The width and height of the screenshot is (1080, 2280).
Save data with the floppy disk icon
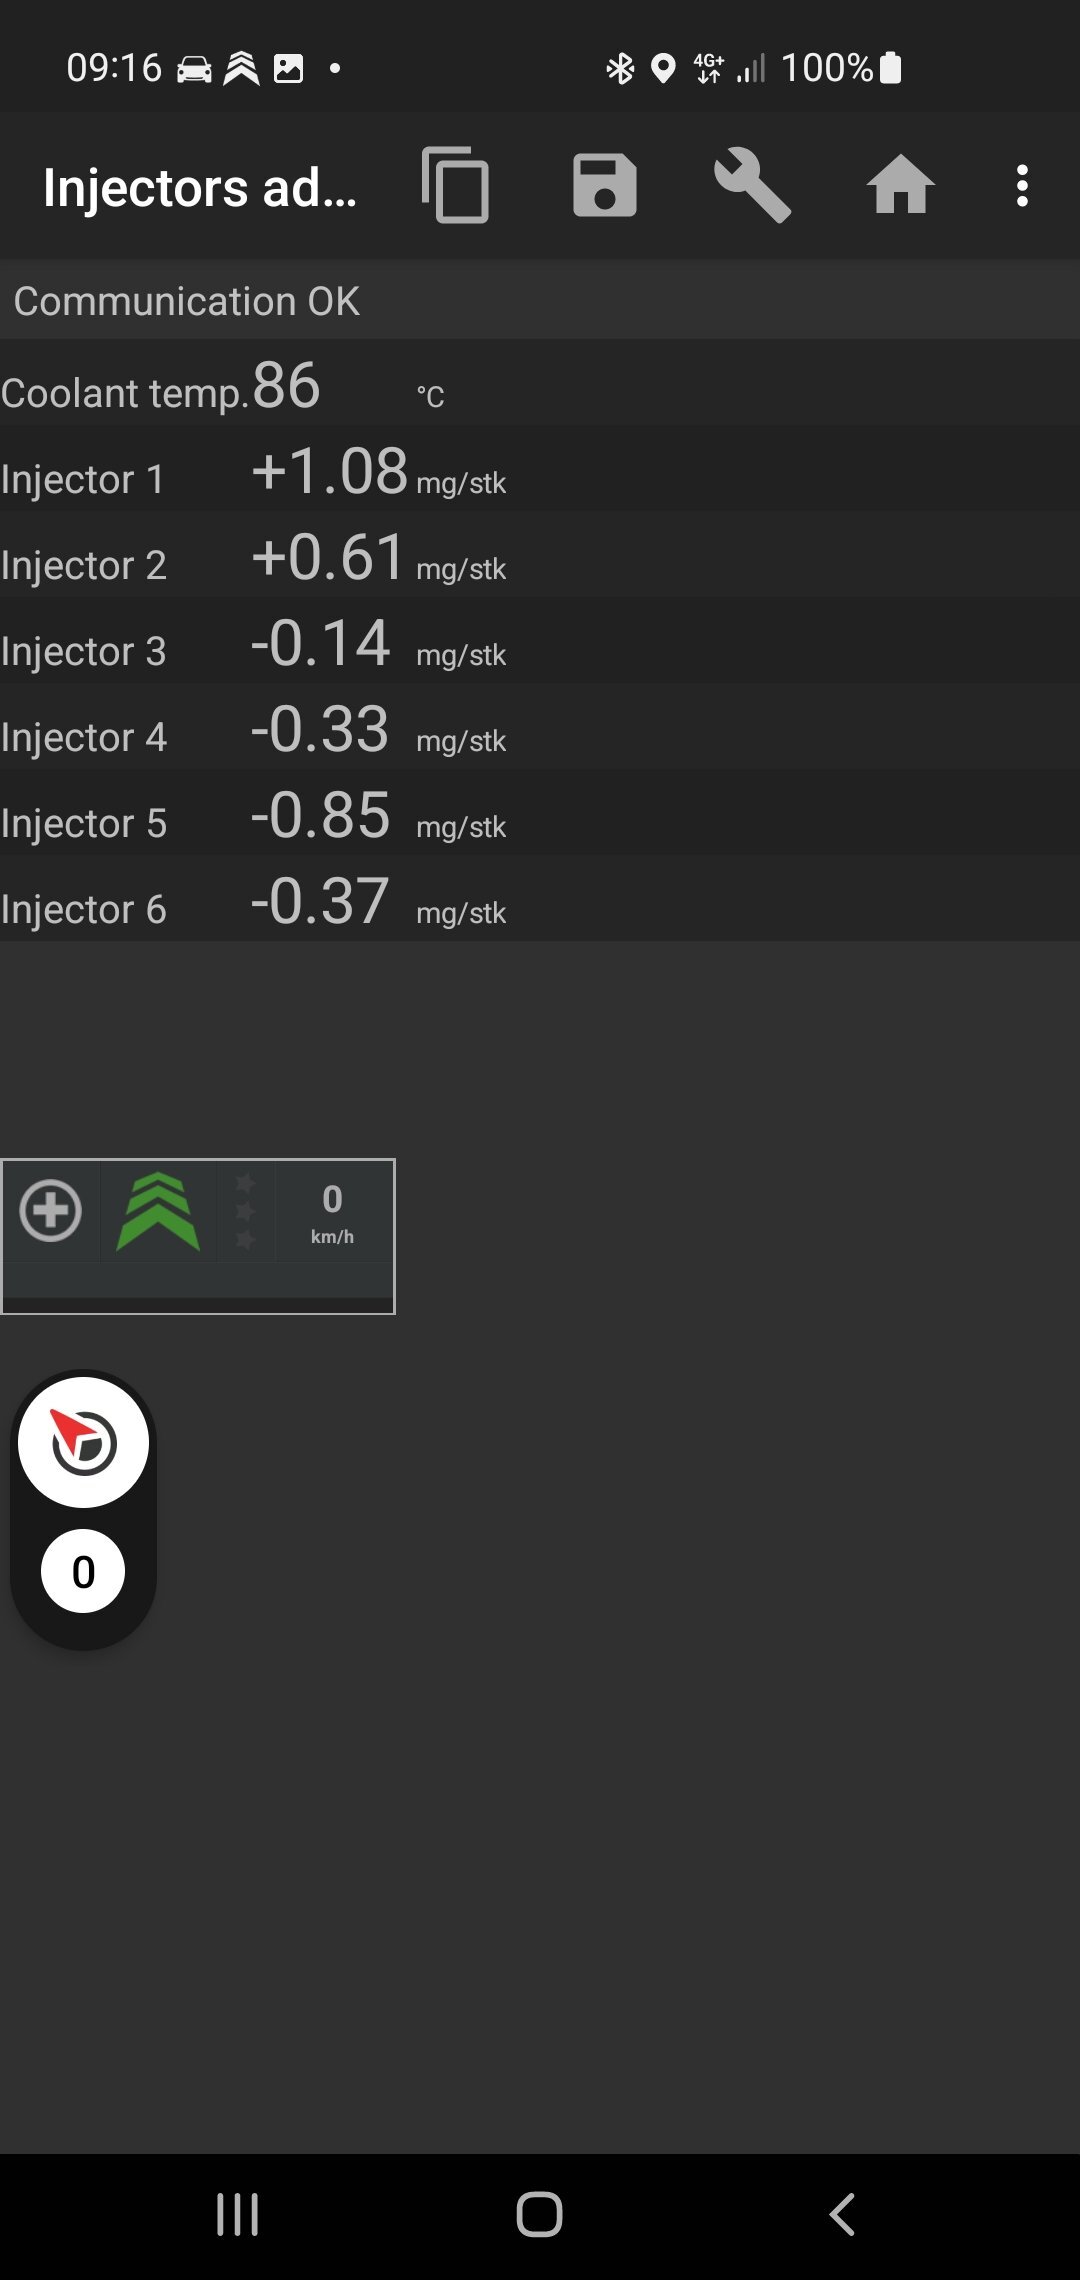[x=604, y=185]
